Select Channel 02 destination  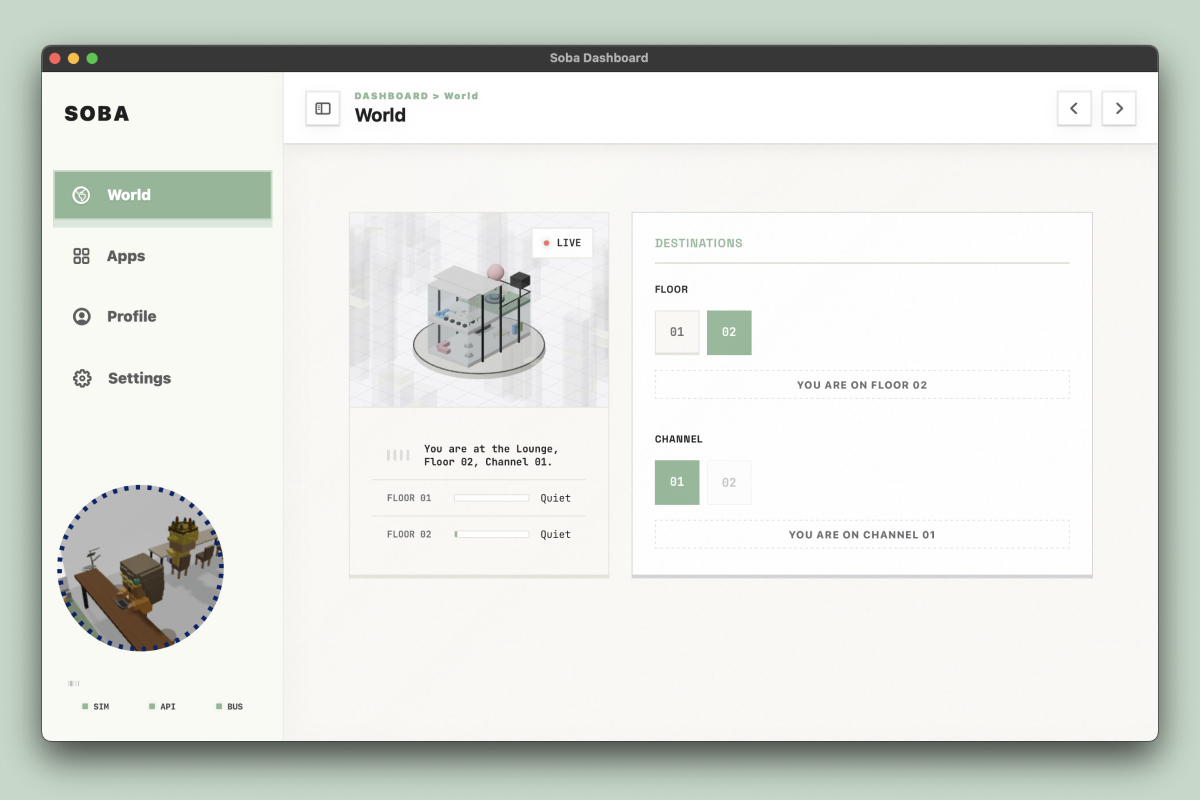pos(729,482)
